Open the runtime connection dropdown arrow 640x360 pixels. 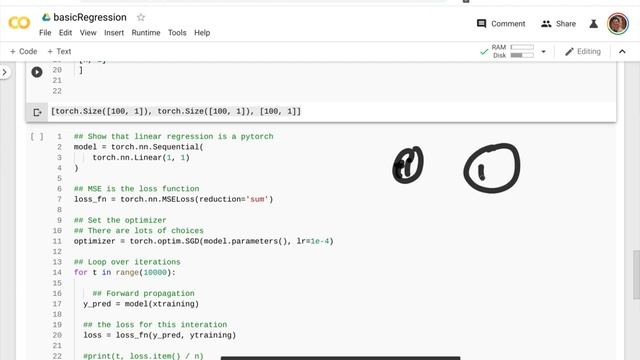543,51
